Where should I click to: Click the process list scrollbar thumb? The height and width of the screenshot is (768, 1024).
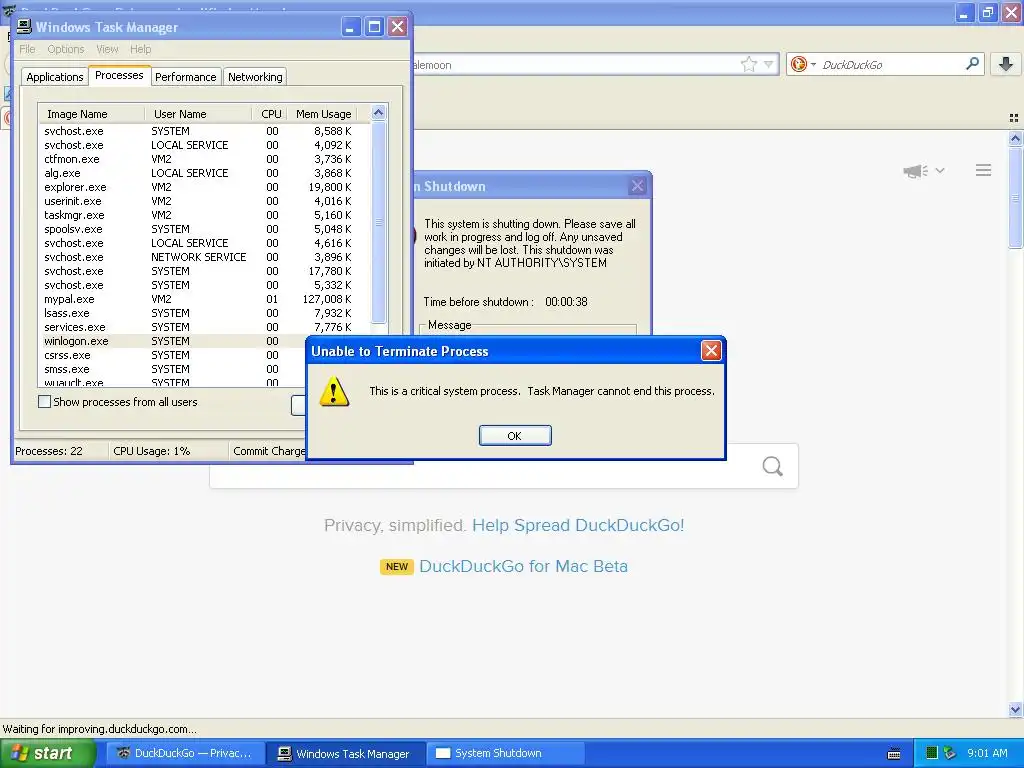pyautogui.click(x=378, y=222)
